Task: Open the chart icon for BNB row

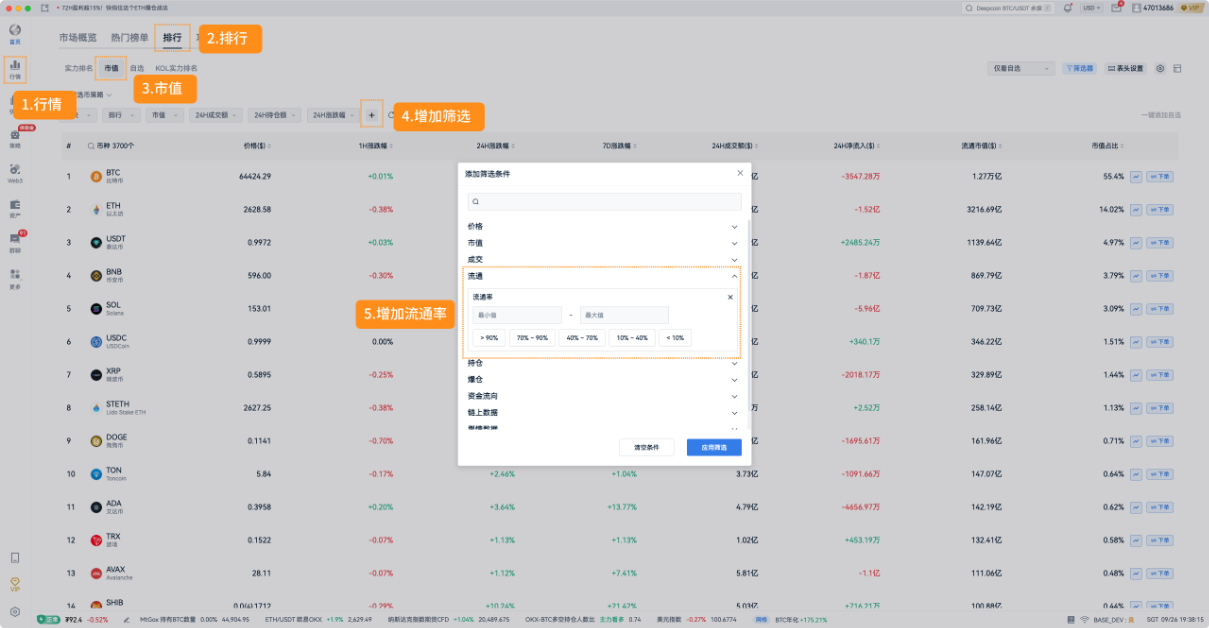Action: 1136,275
